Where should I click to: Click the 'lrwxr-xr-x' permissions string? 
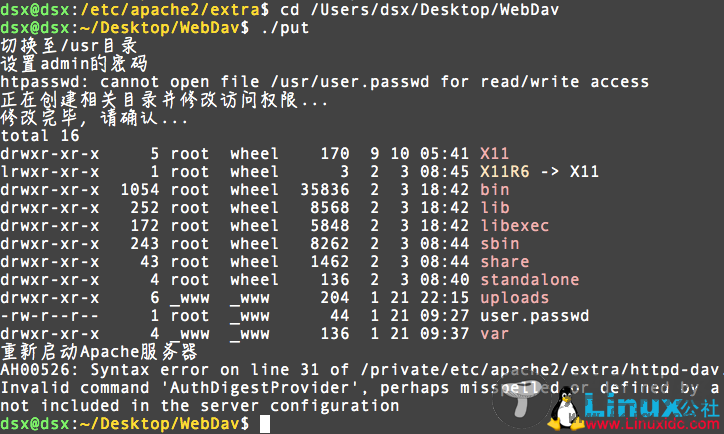(50, 171)
